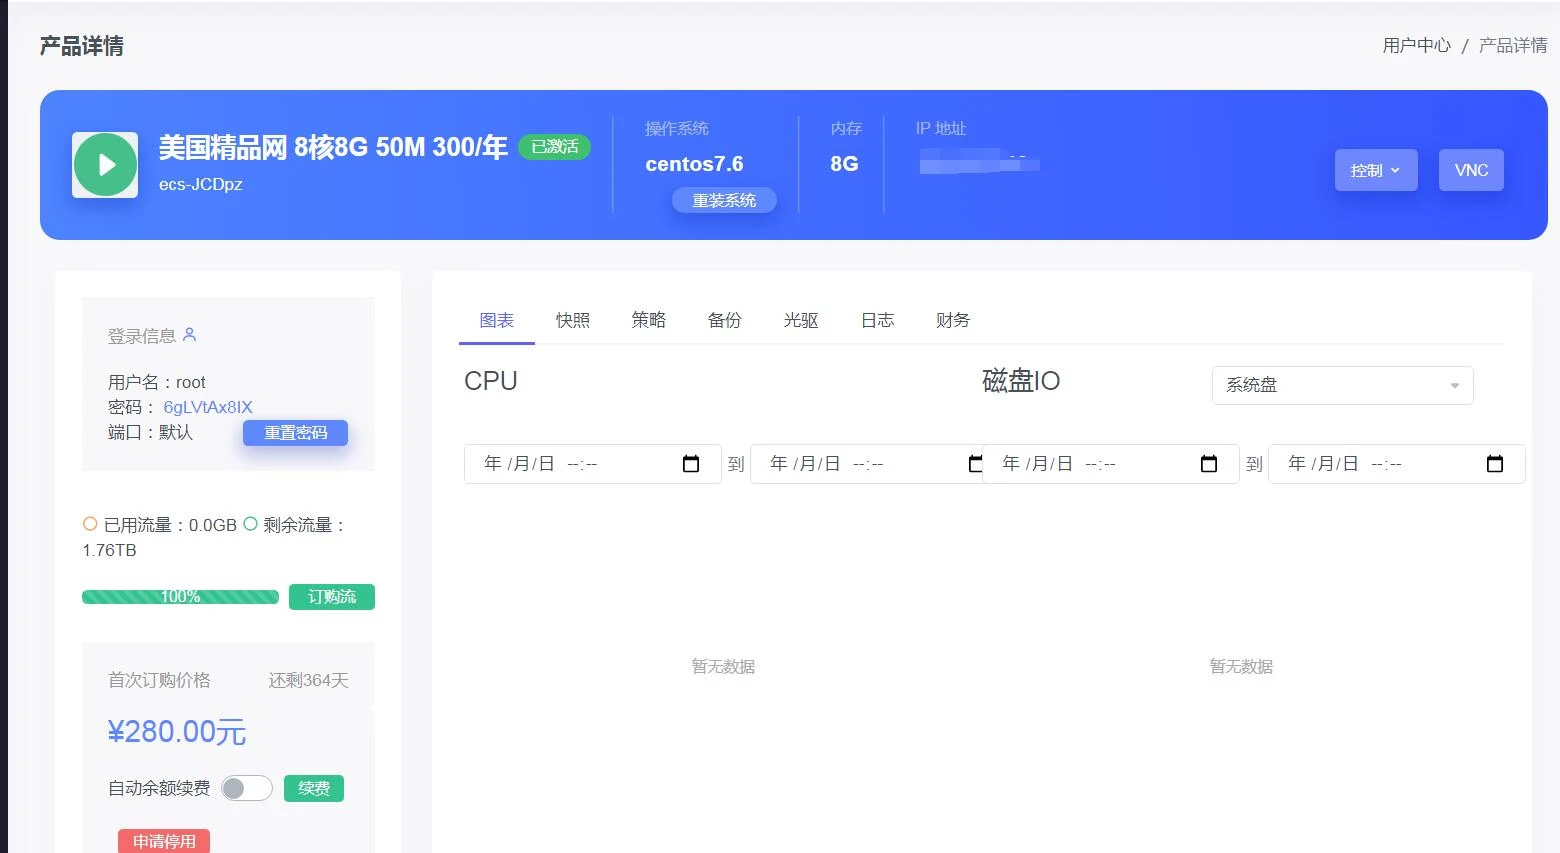Enable the 自动余额续费 switch
Screen dimensions: 1560x853
click(246, 788)
